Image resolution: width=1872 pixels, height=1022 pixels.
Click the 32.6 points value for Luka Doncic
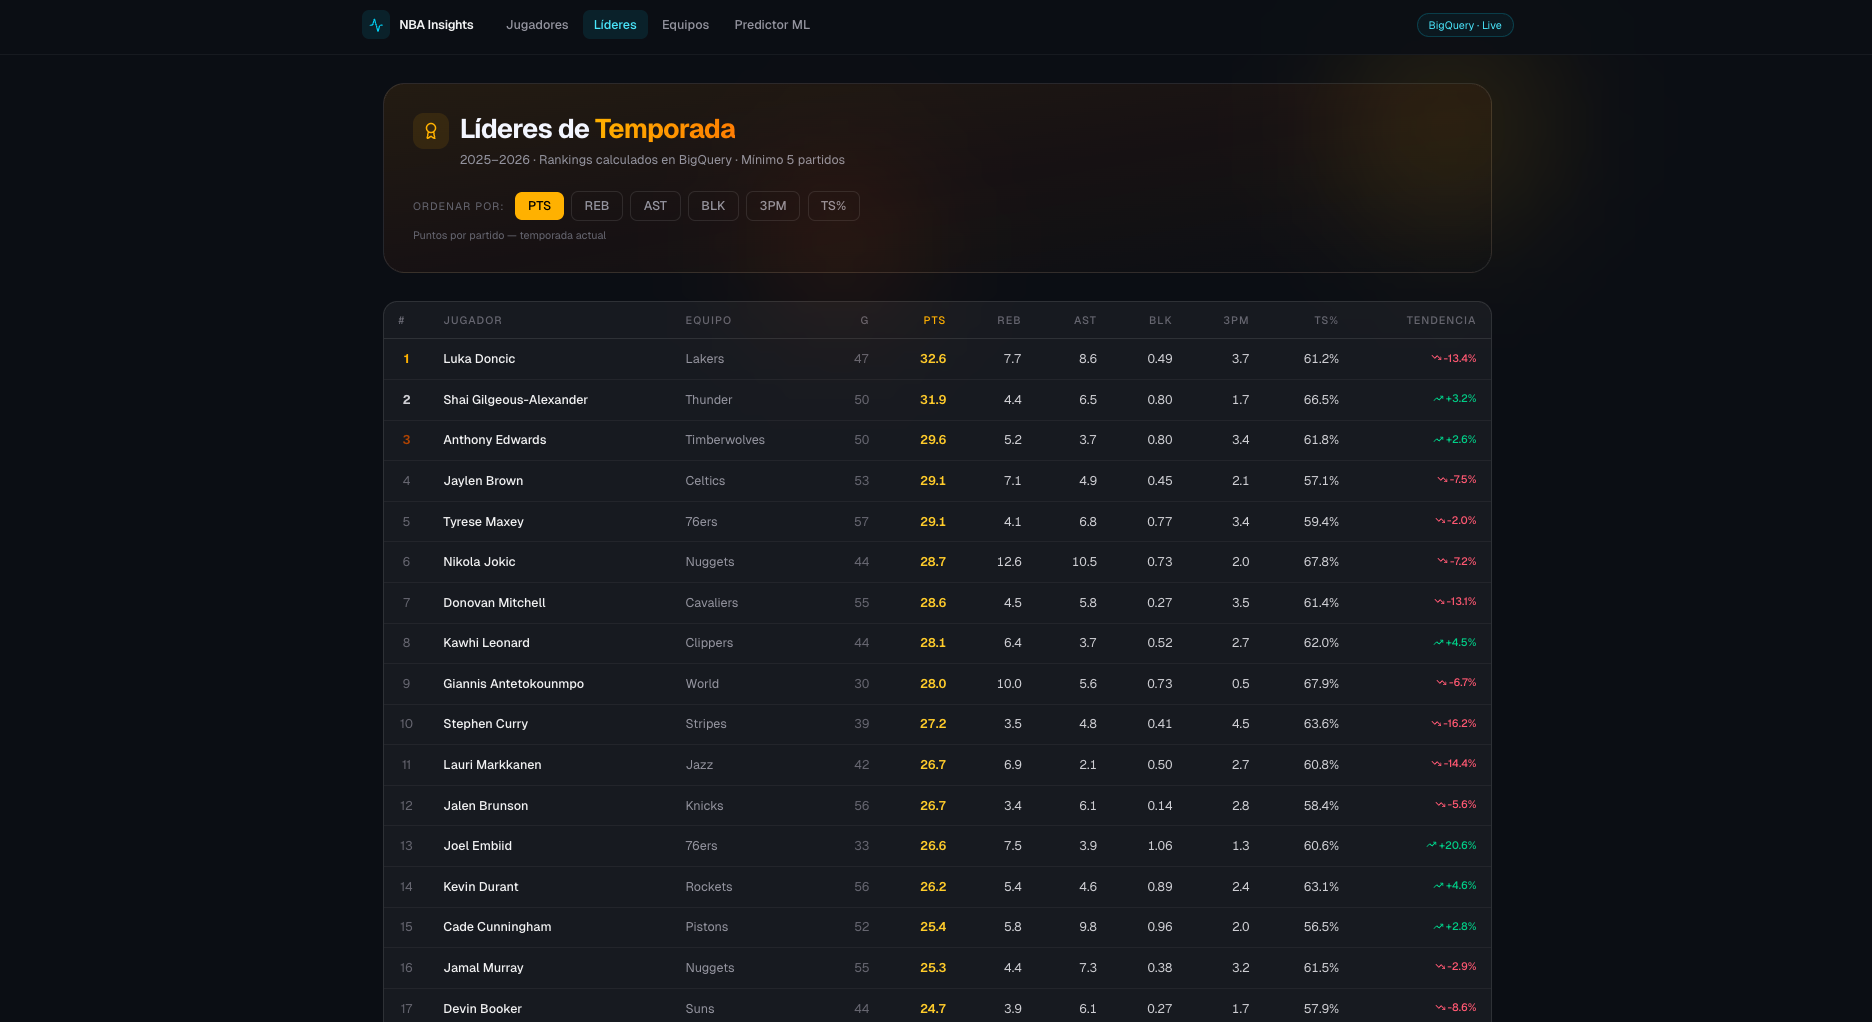click(933, 359)
